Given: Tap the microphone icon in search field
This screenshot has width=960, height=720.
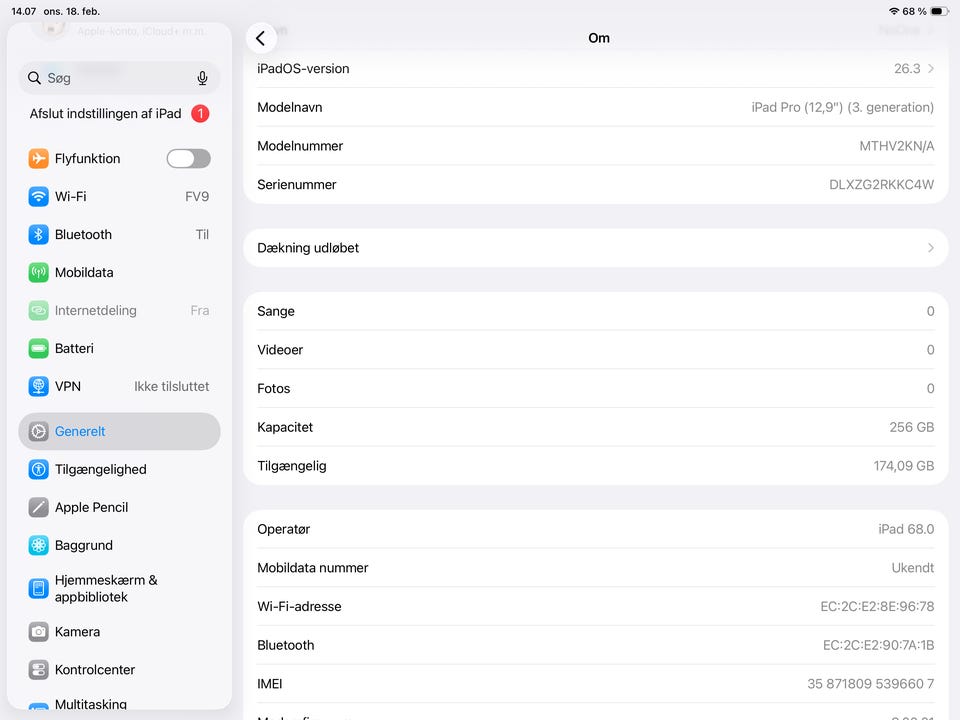Looking at the screenshot, I should pos(202,78).
